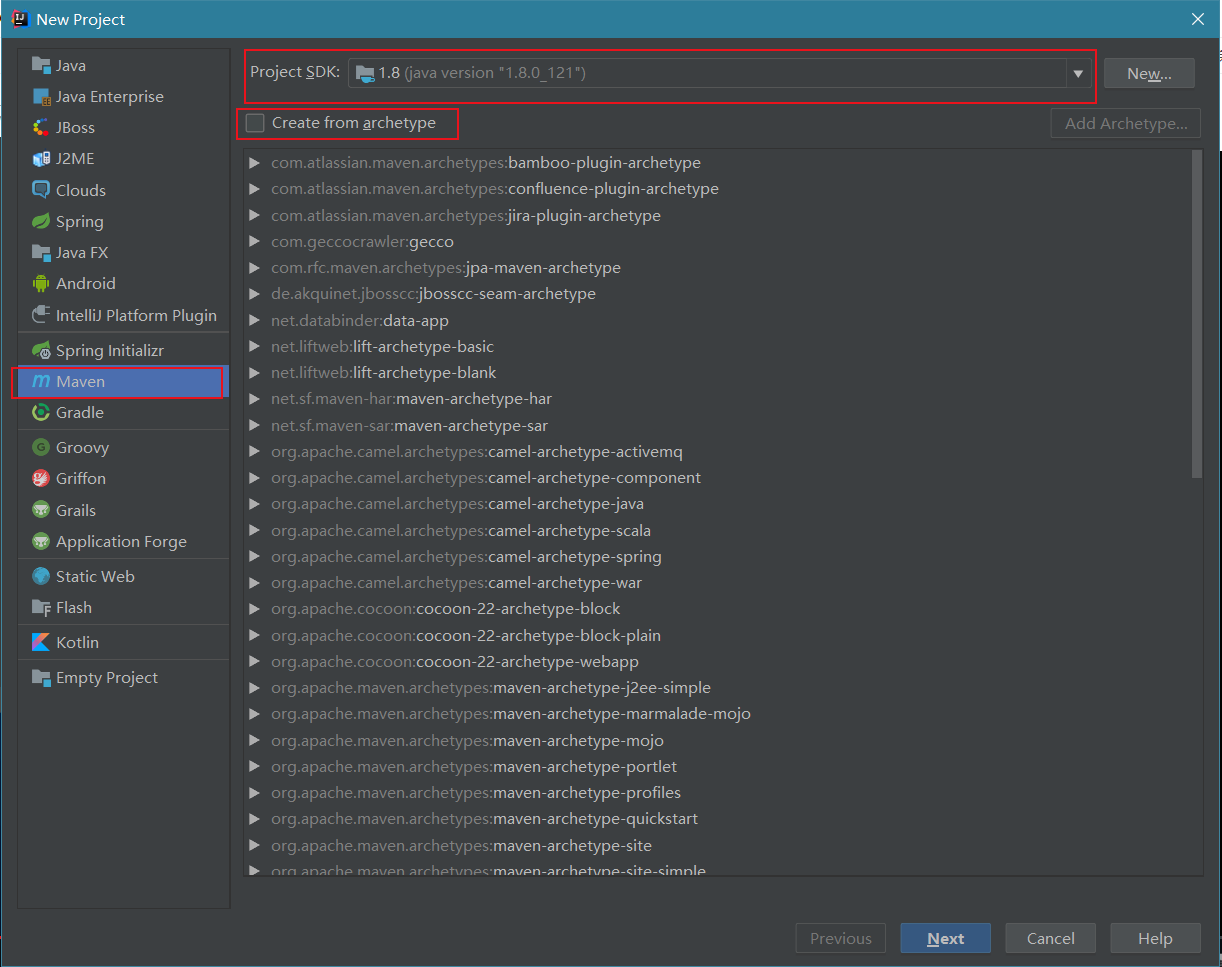Click the archetype list vertical scrollbar
This screenshot has width=1222, height=967.
point(1198,314)
